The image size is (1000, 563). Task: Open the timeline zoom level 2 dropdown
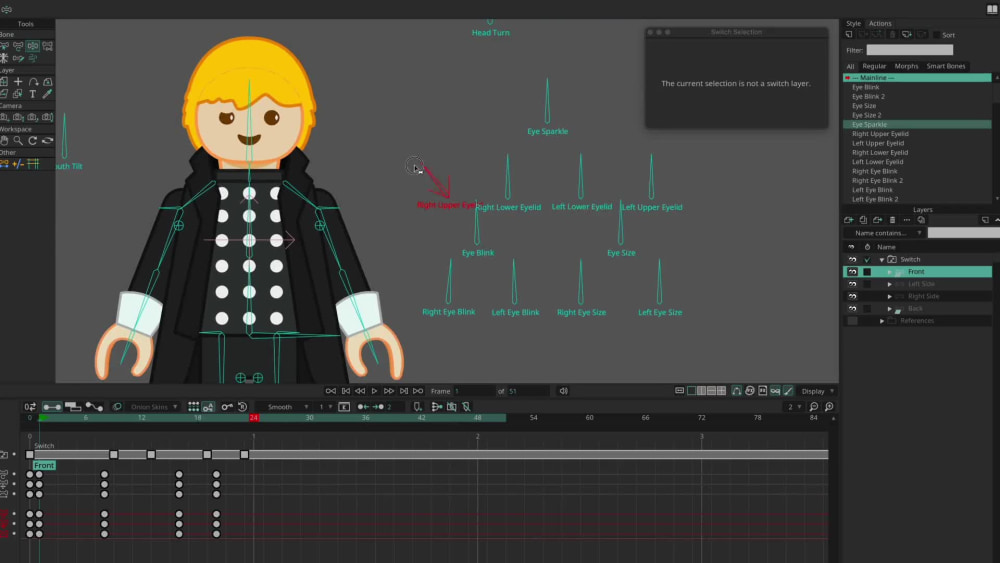tap(794, 407)
